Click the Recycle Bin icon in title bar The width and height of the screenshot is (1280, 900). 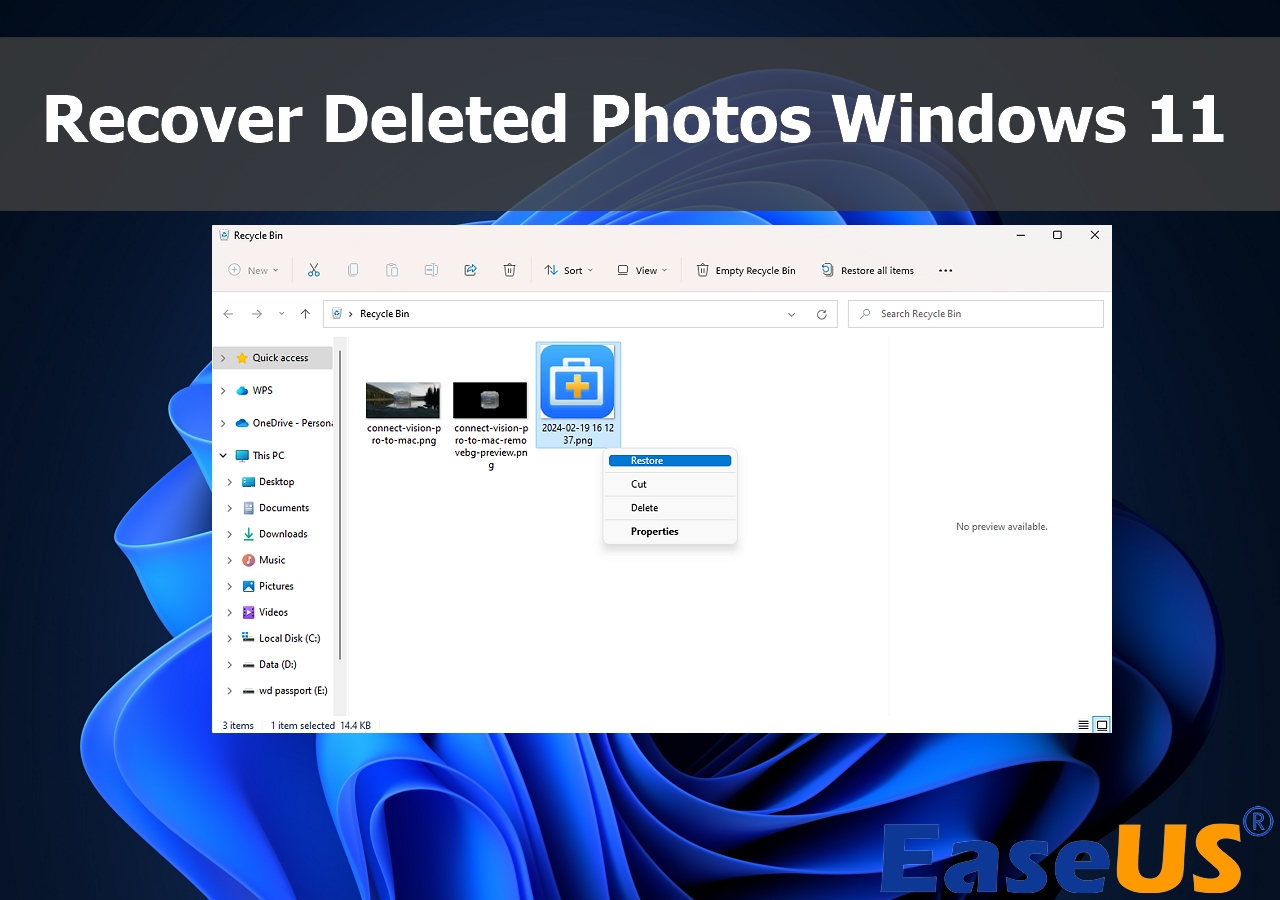click(224, 236)
